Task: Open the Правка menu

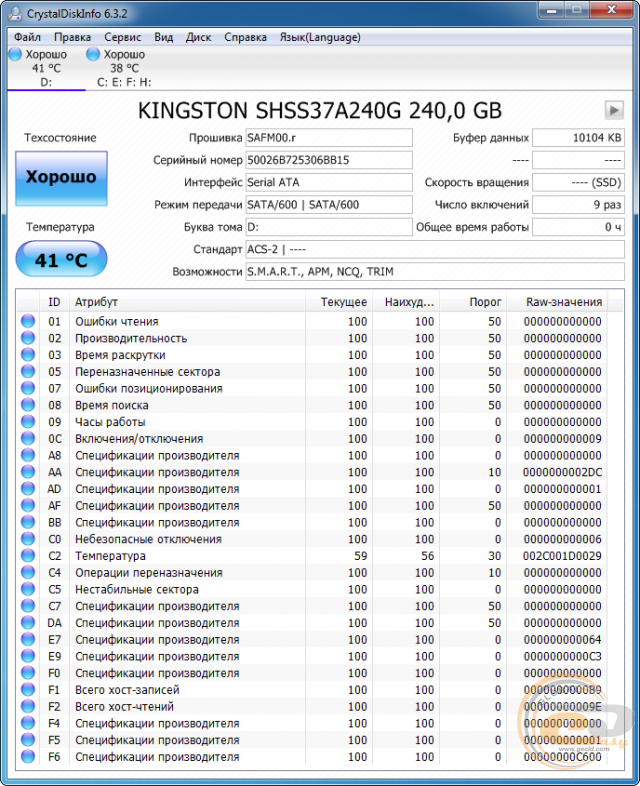Action: click(73, 37)
